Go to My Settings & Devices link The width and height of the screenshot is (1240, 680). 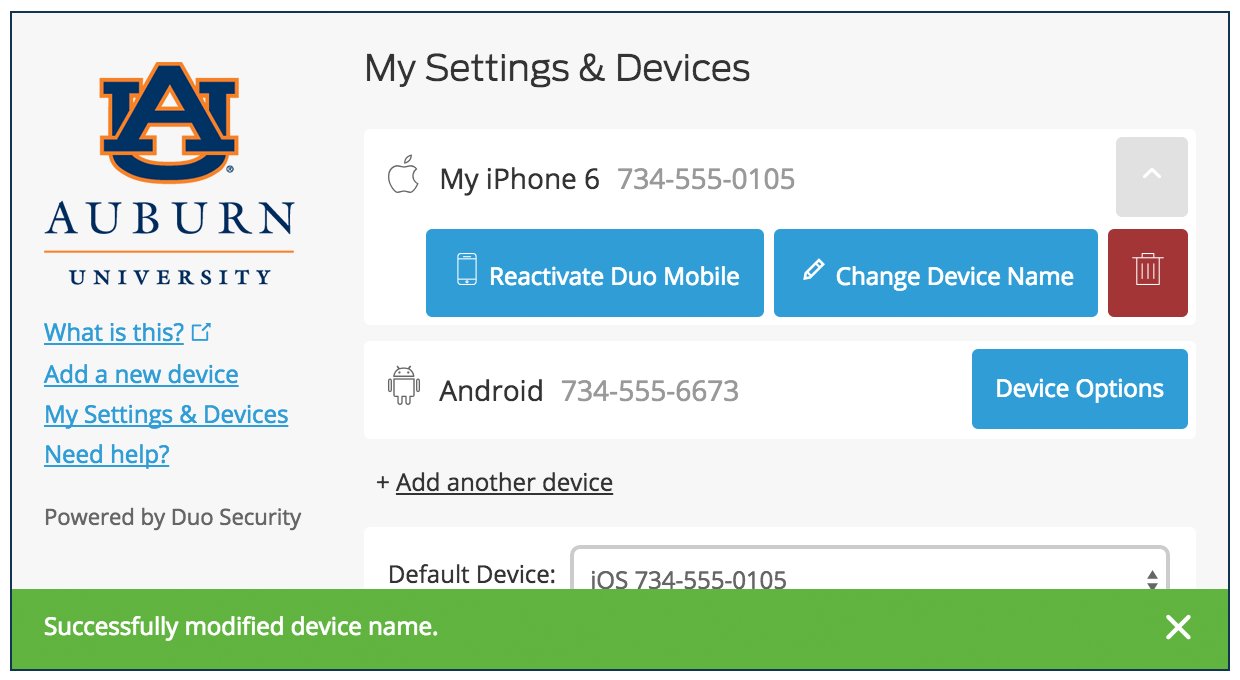(x=166, y=414)
